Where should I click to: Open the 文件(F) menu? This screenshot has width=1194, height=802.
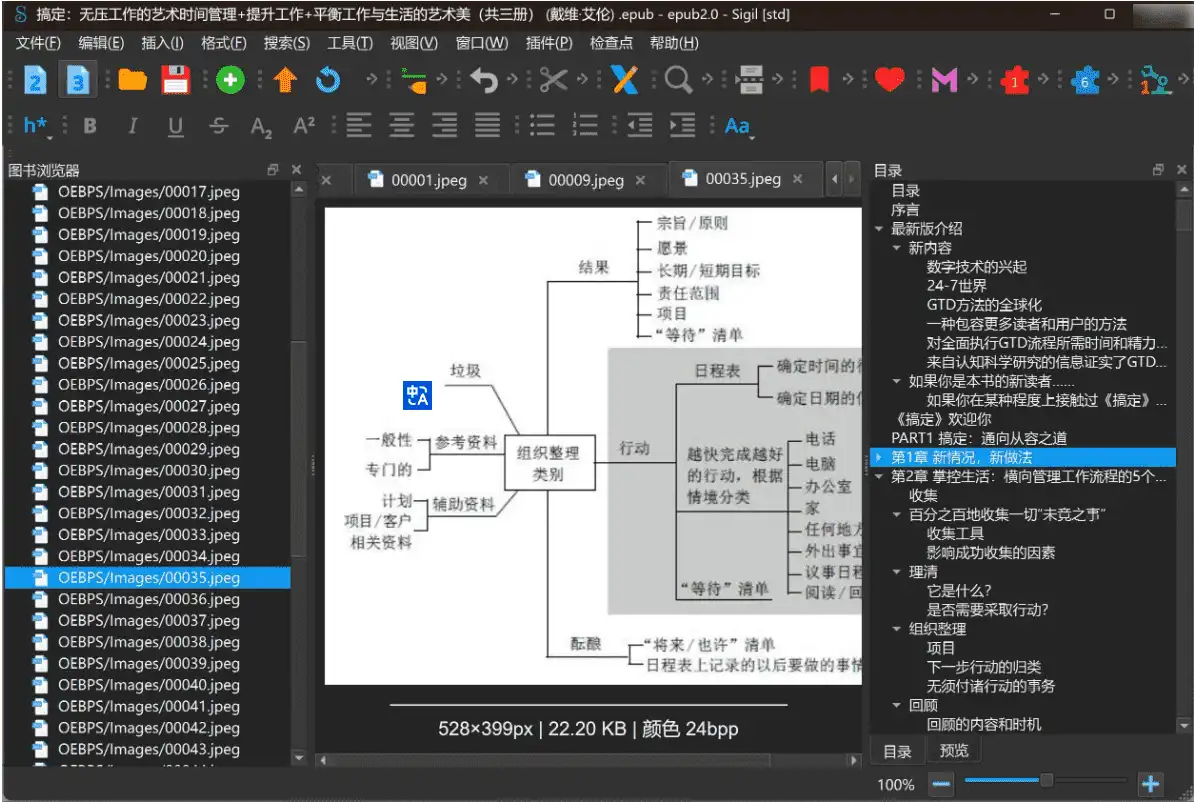coord(38,43)
